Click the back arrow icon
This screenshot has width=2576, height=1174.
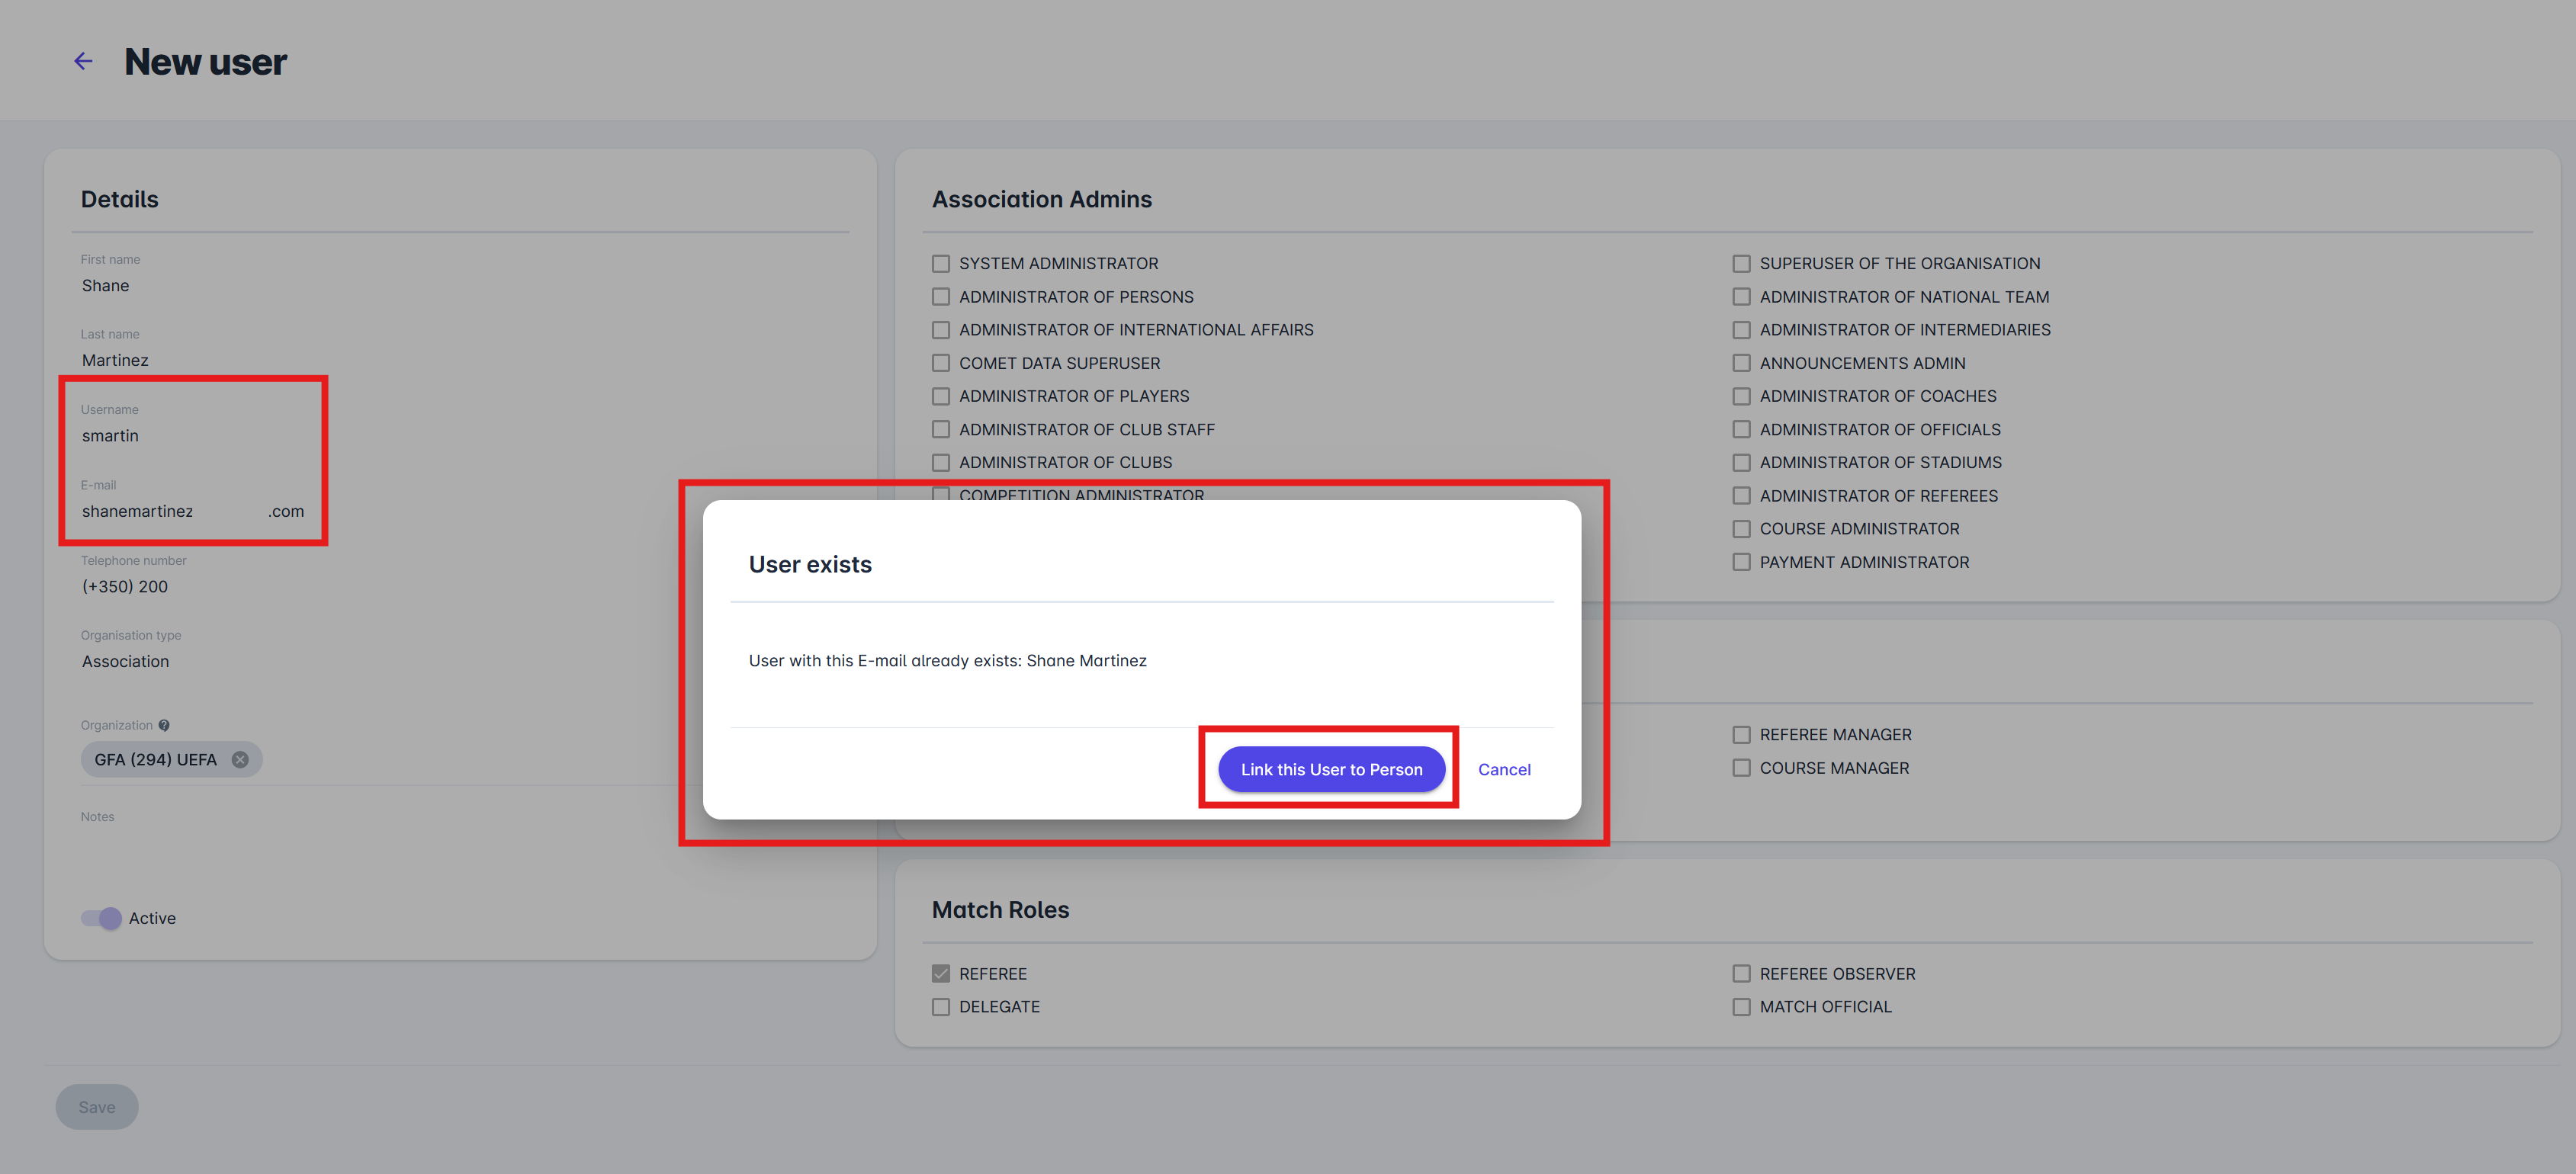(x=83, y=62)
